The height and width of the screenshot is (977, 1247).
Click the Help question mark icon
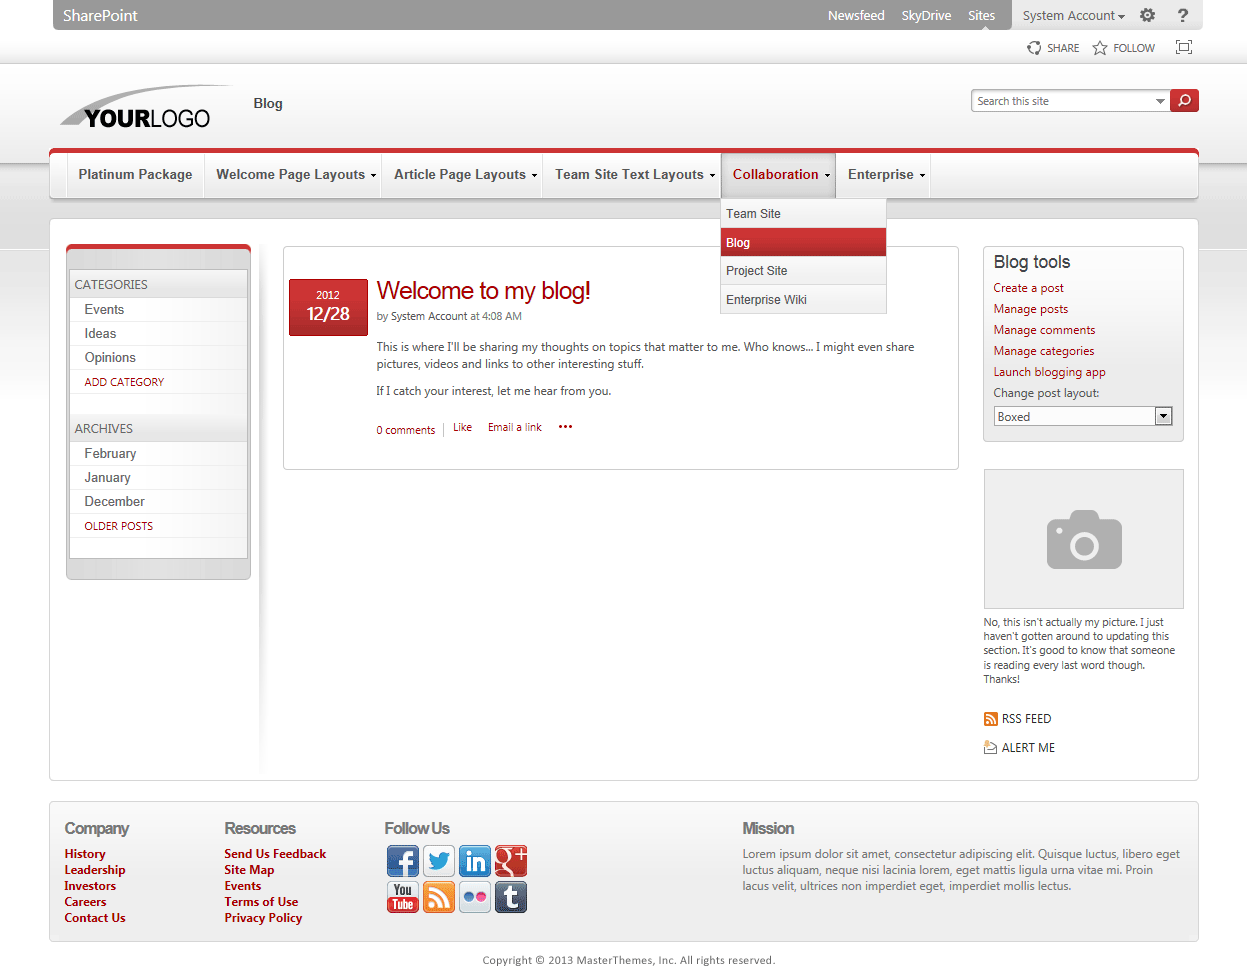(x=1183, y=15)
